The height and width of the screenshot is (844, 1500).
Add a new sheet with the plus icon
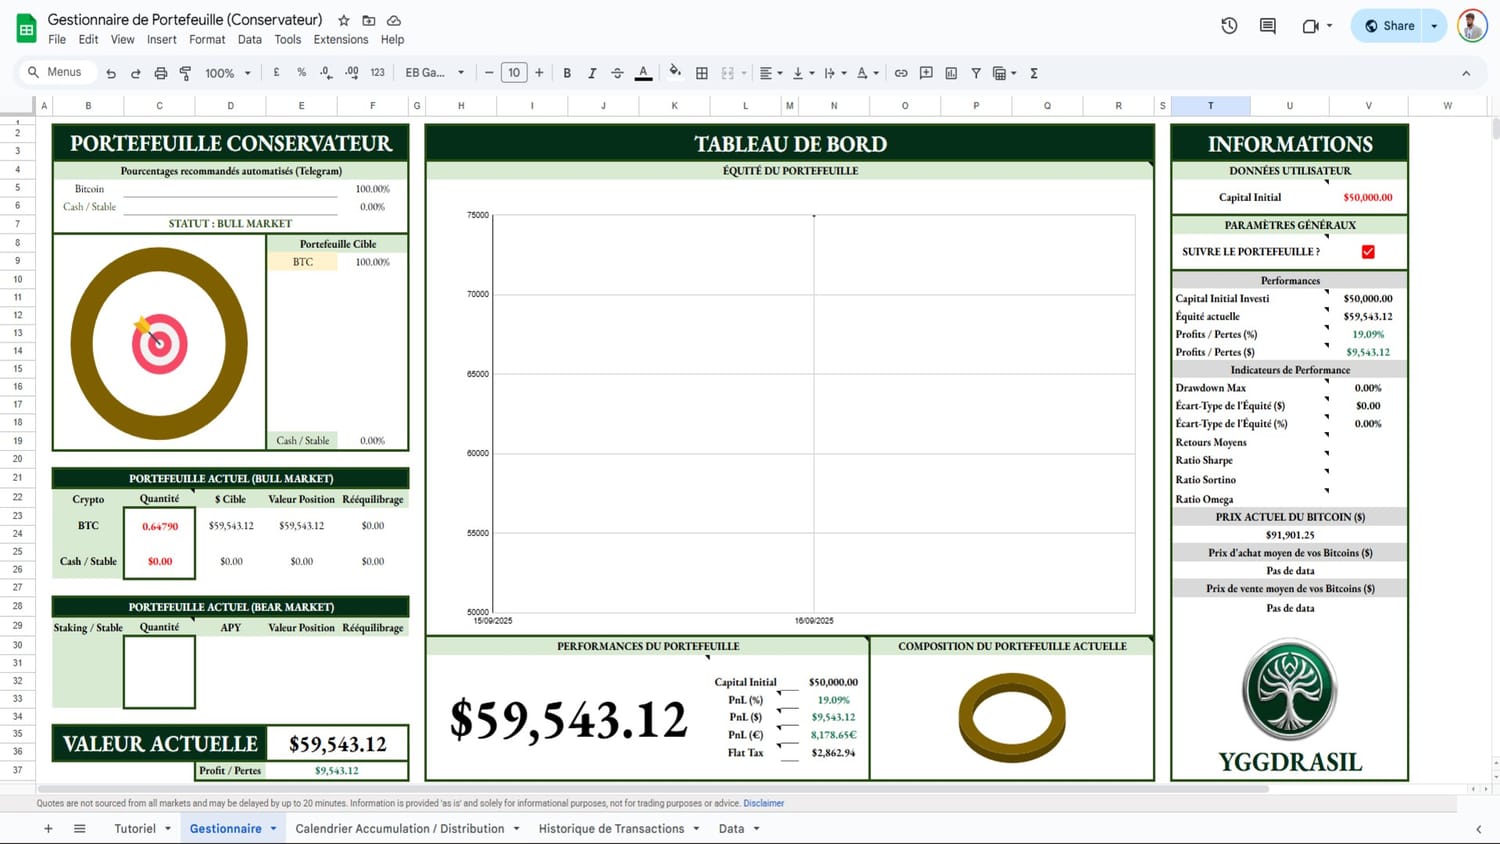click(48, 829)
